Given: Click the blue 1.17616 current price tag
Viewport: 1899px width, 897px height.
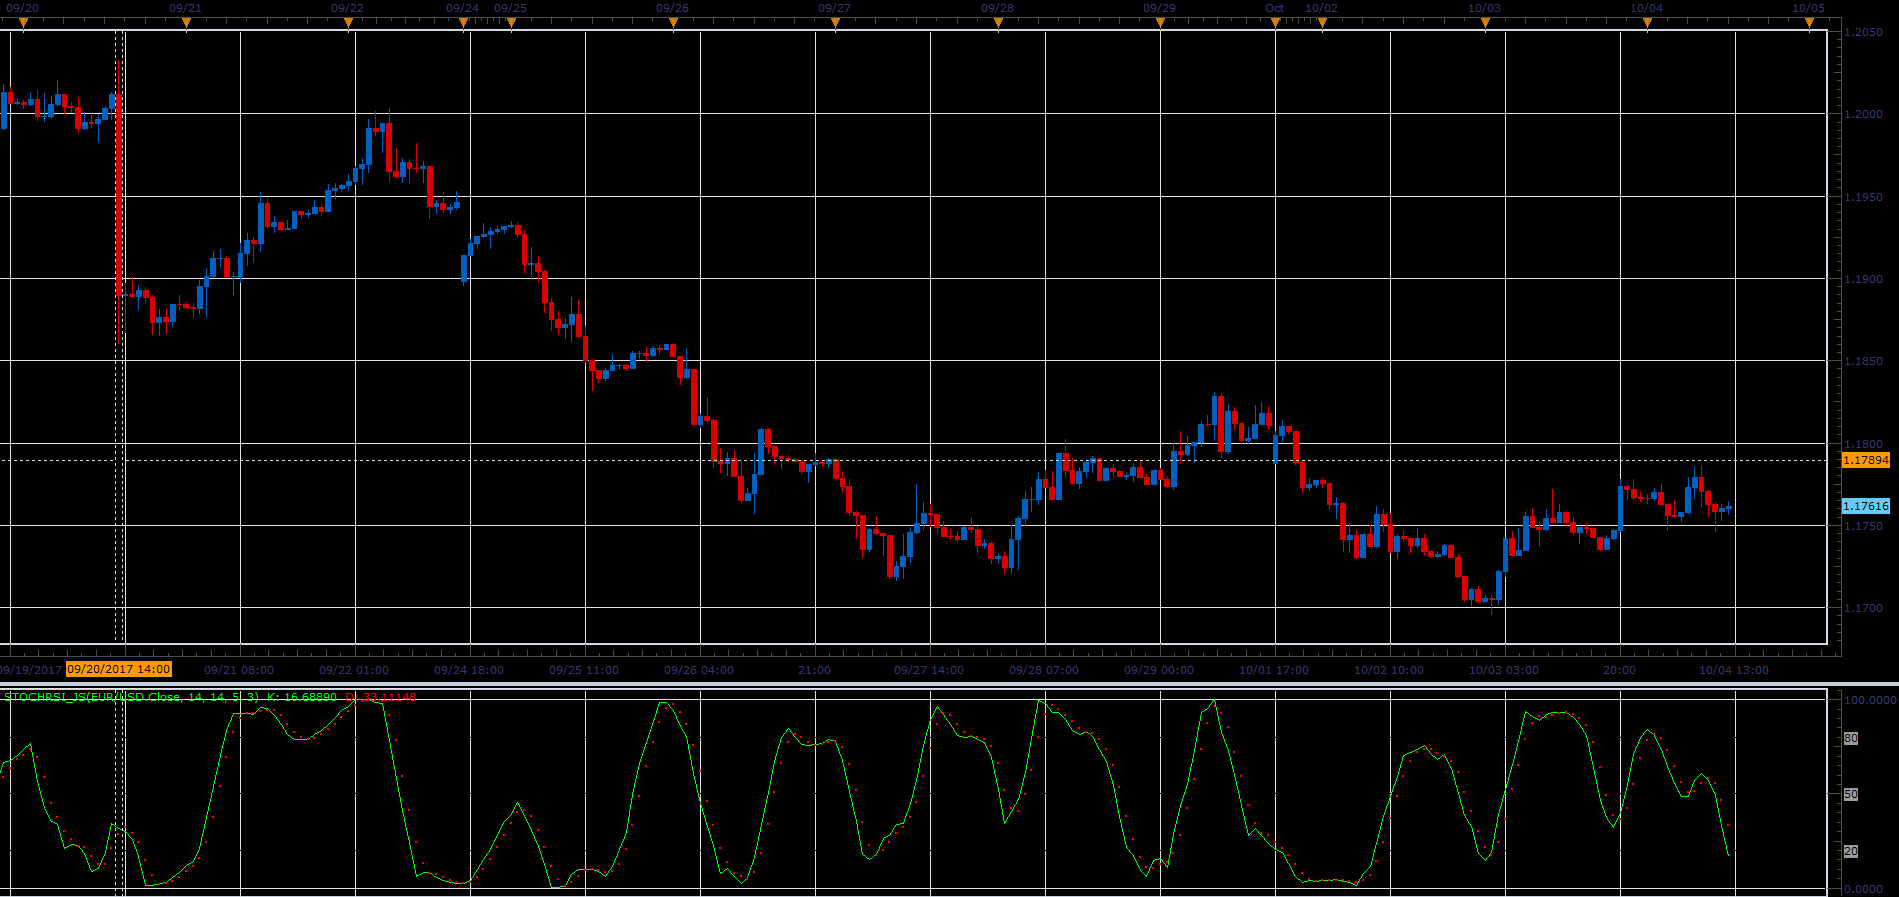Looking at the screenshot, I should coord(1865,506).
